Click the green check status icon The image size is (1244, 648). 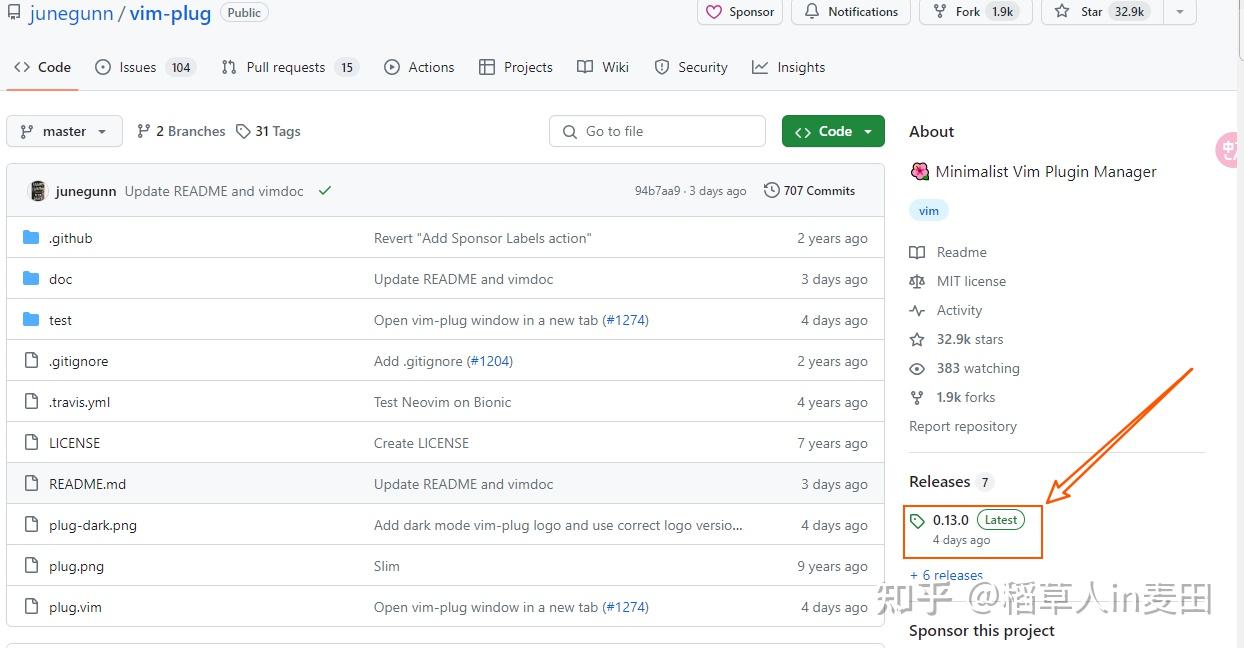(324, 190)
